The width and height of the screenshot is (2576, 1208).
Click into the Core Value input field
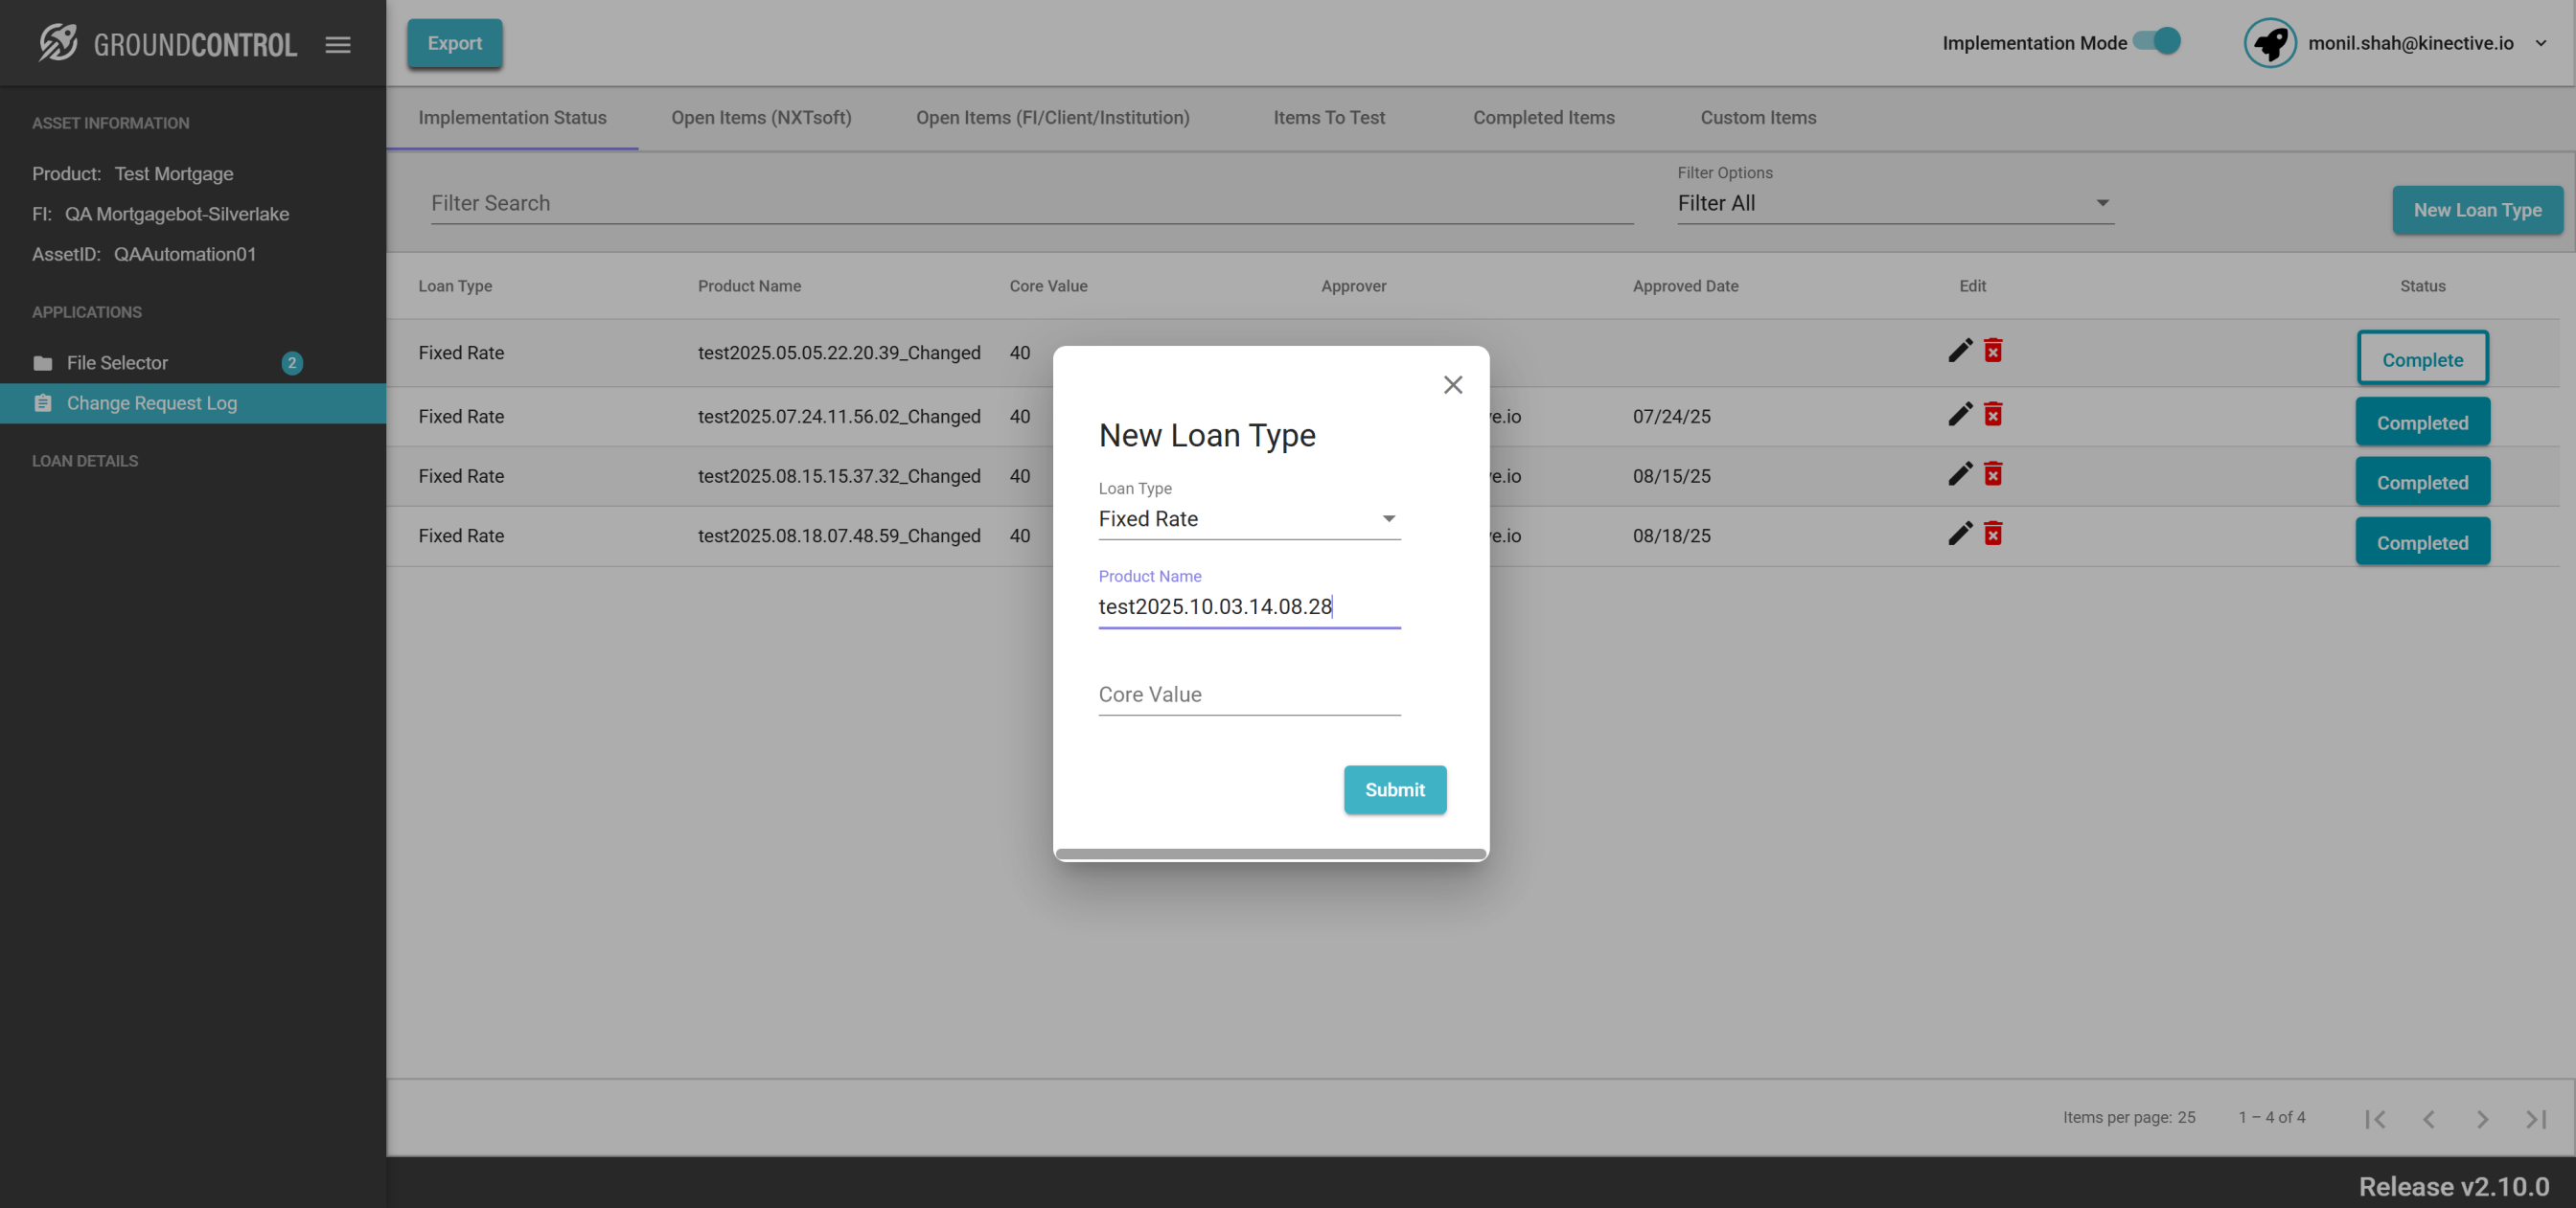pyautogui.click(x=1249, y=695)
